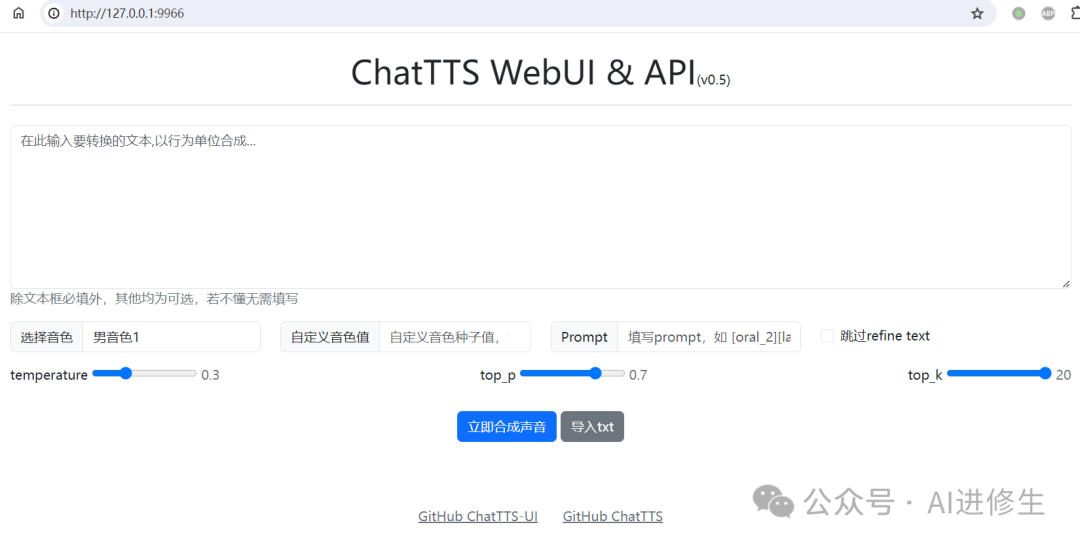The height and width of the screenshot is (546, 1080).
Task: Click the Prompt input field
Action: pos(709,337)
